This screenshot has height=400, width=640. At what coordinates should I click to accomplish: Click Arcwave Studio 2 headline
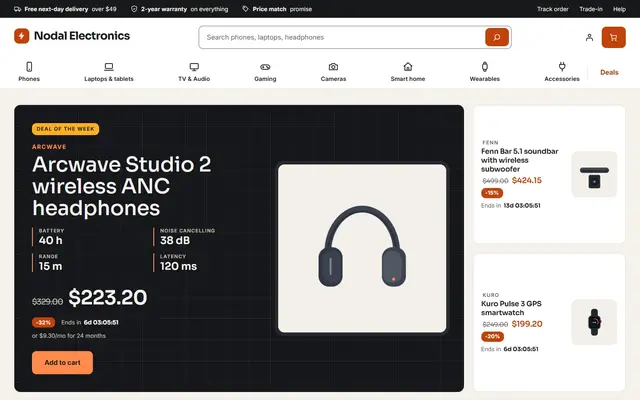click(122, 186)
